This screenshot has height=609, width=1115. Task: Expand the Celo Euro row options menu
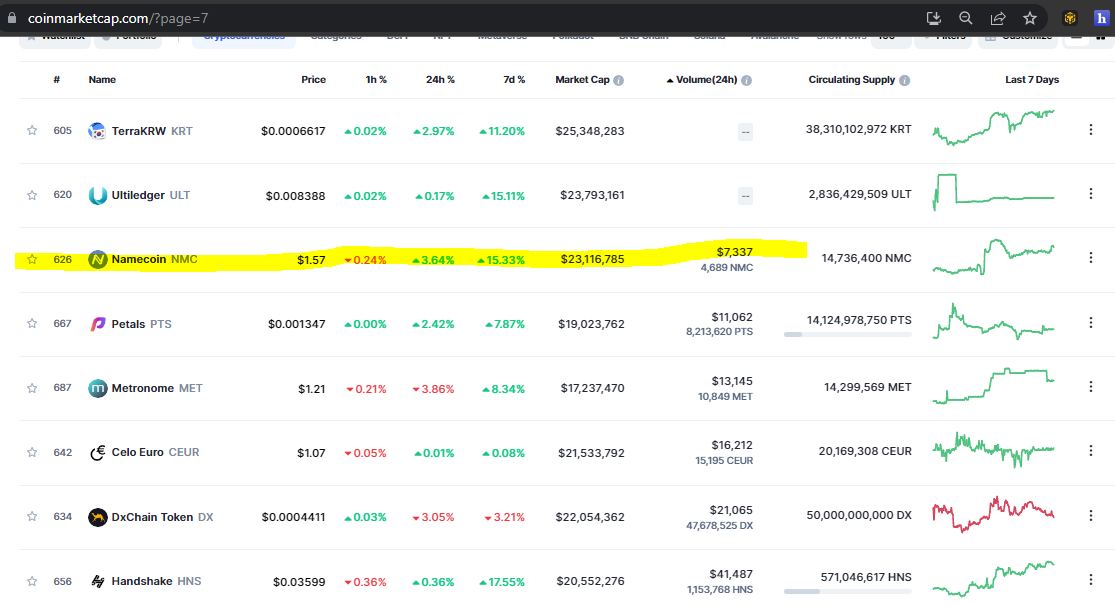tap(1091, 450)
